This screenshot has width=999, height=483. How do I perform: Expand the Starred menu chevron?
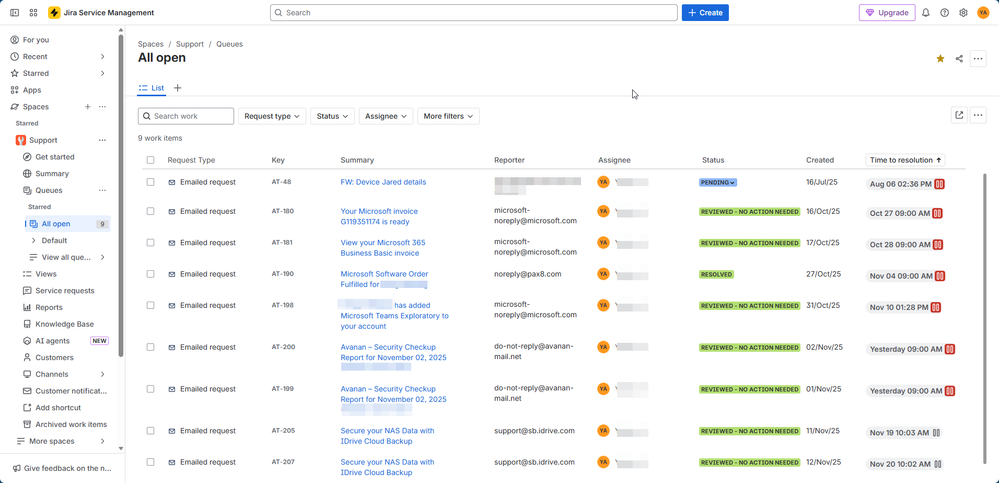pyautogui.click(x=103, y=73)
